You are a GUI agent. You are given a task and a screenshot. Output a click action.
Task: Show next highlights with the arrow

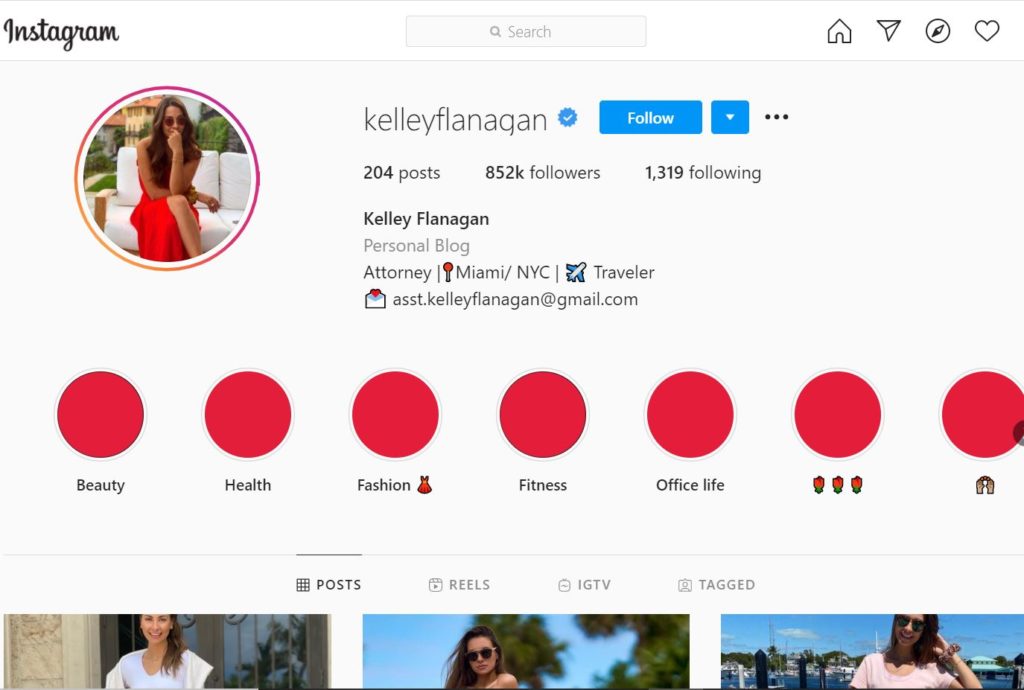tap(1019, 433)
